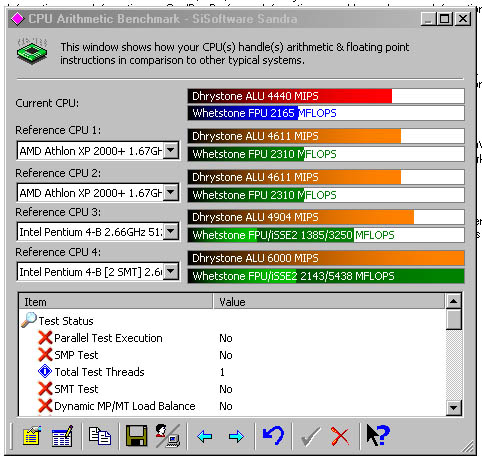
Task: Click the Dhrystone ALU 4904 MIPS bar
Action: click(x=326, y=217)
